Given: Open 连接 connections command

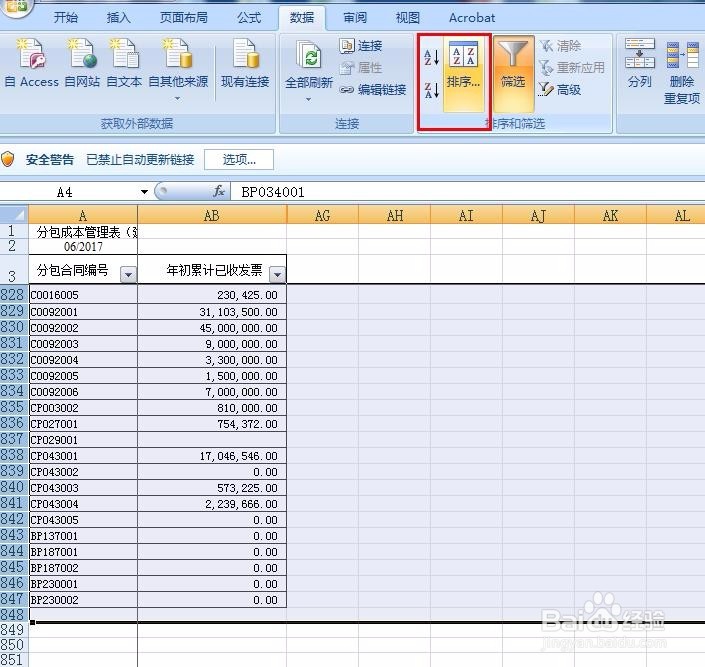Looking at the screenshot, I should point(361,45).
